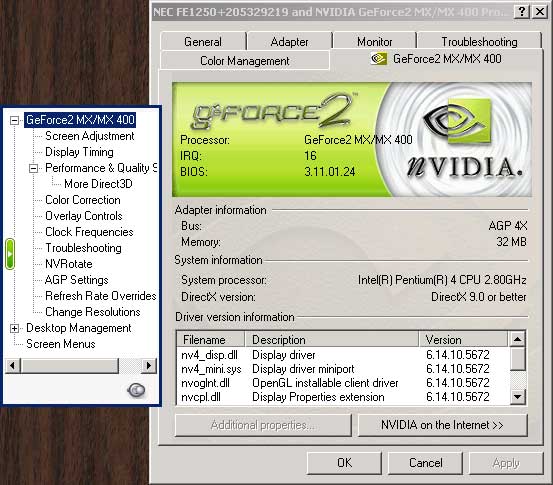
Task: Click the Version column header
Action: (x=463, y=339)
